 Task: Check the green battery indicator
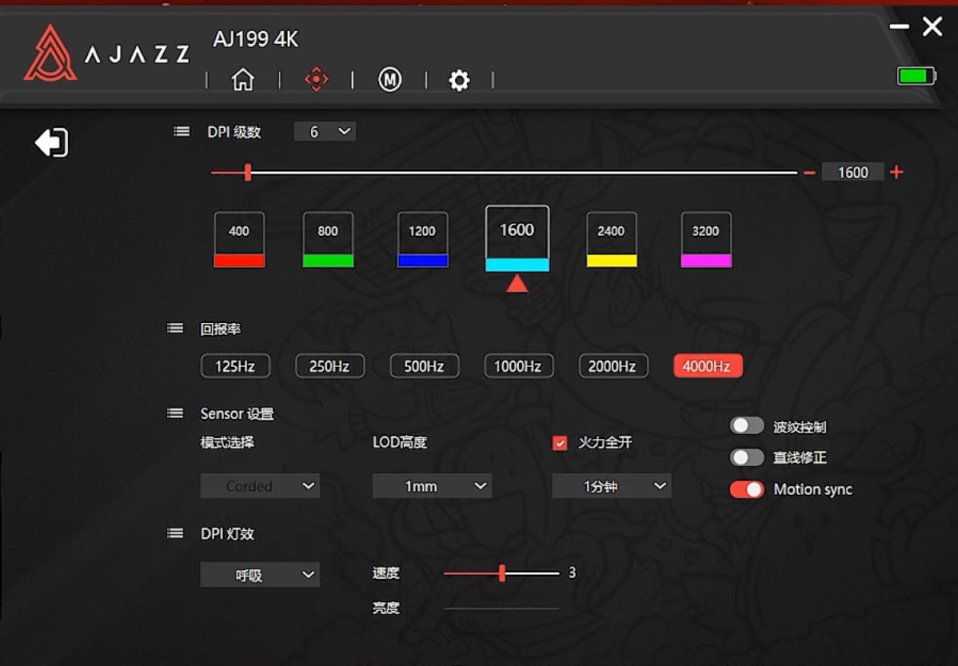pos(916,76)
